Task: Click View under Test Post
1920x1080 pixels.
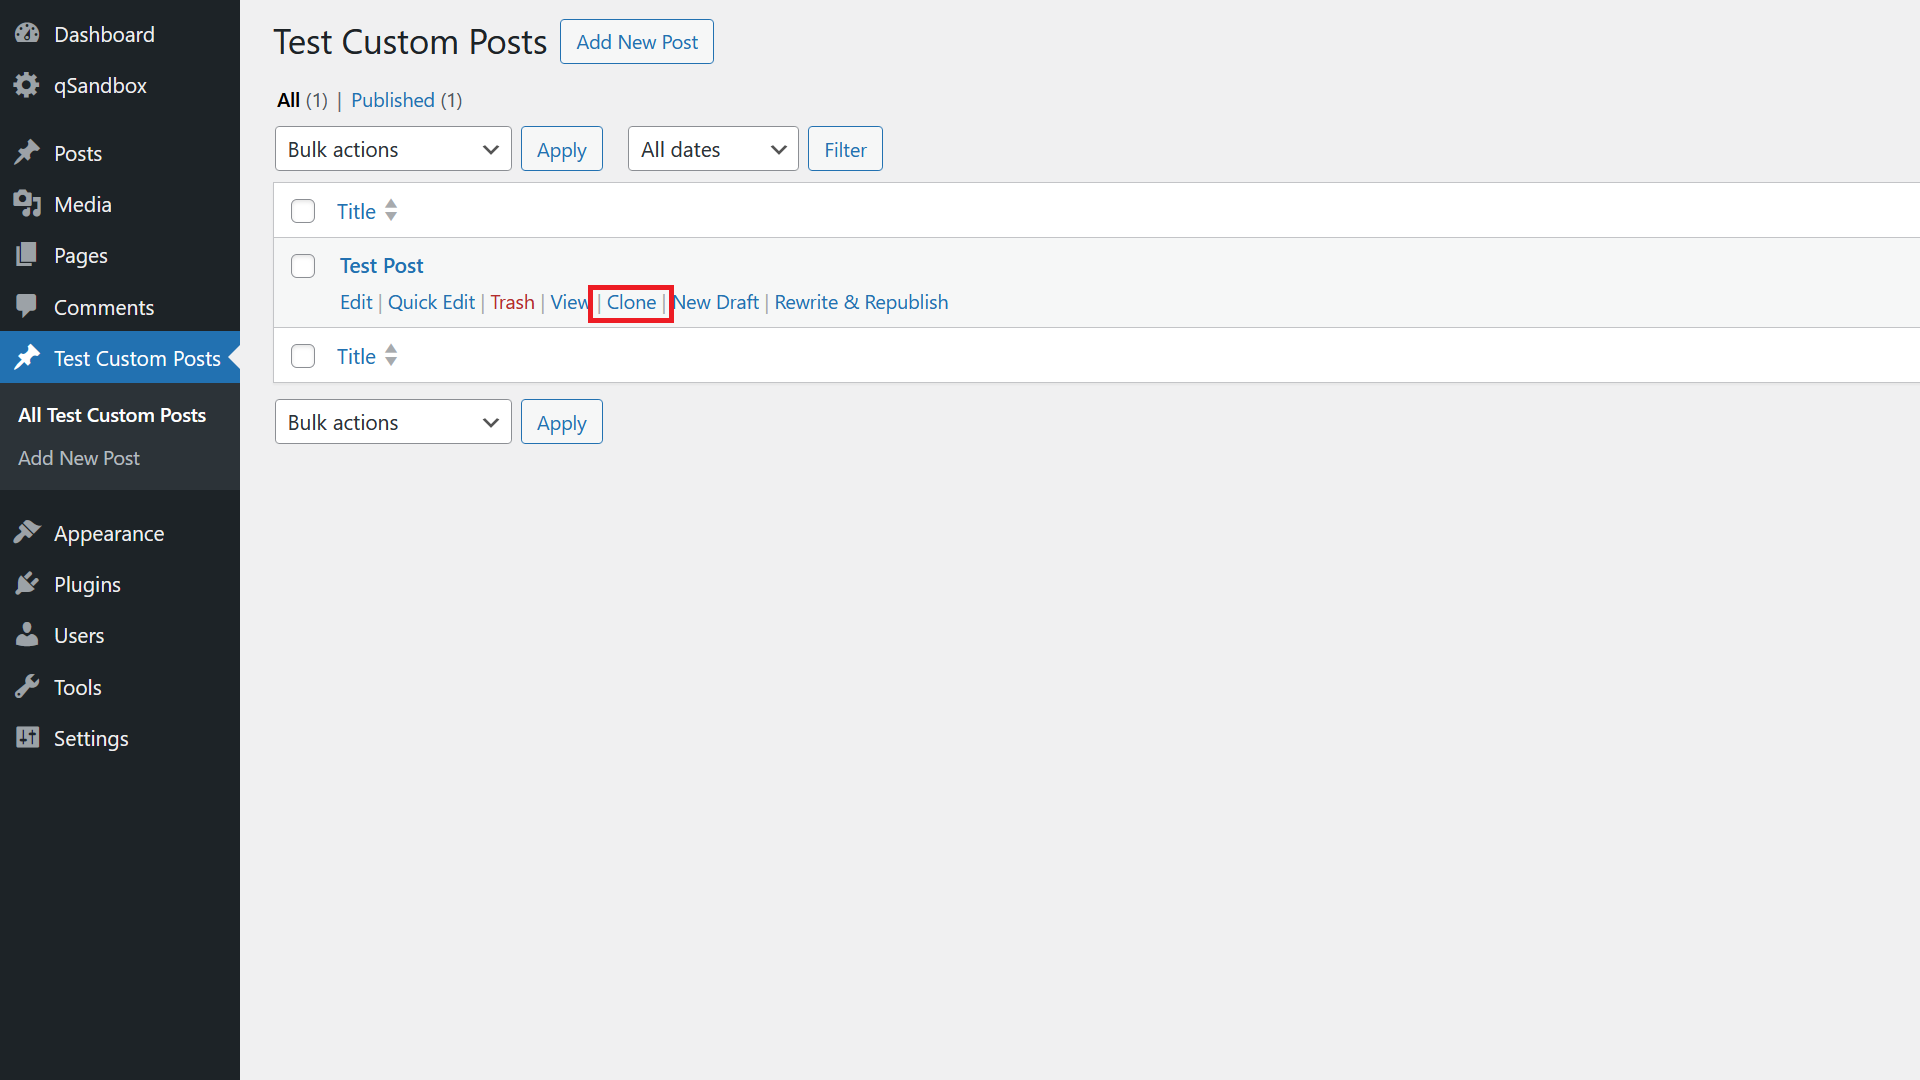Action: (570, 302)
